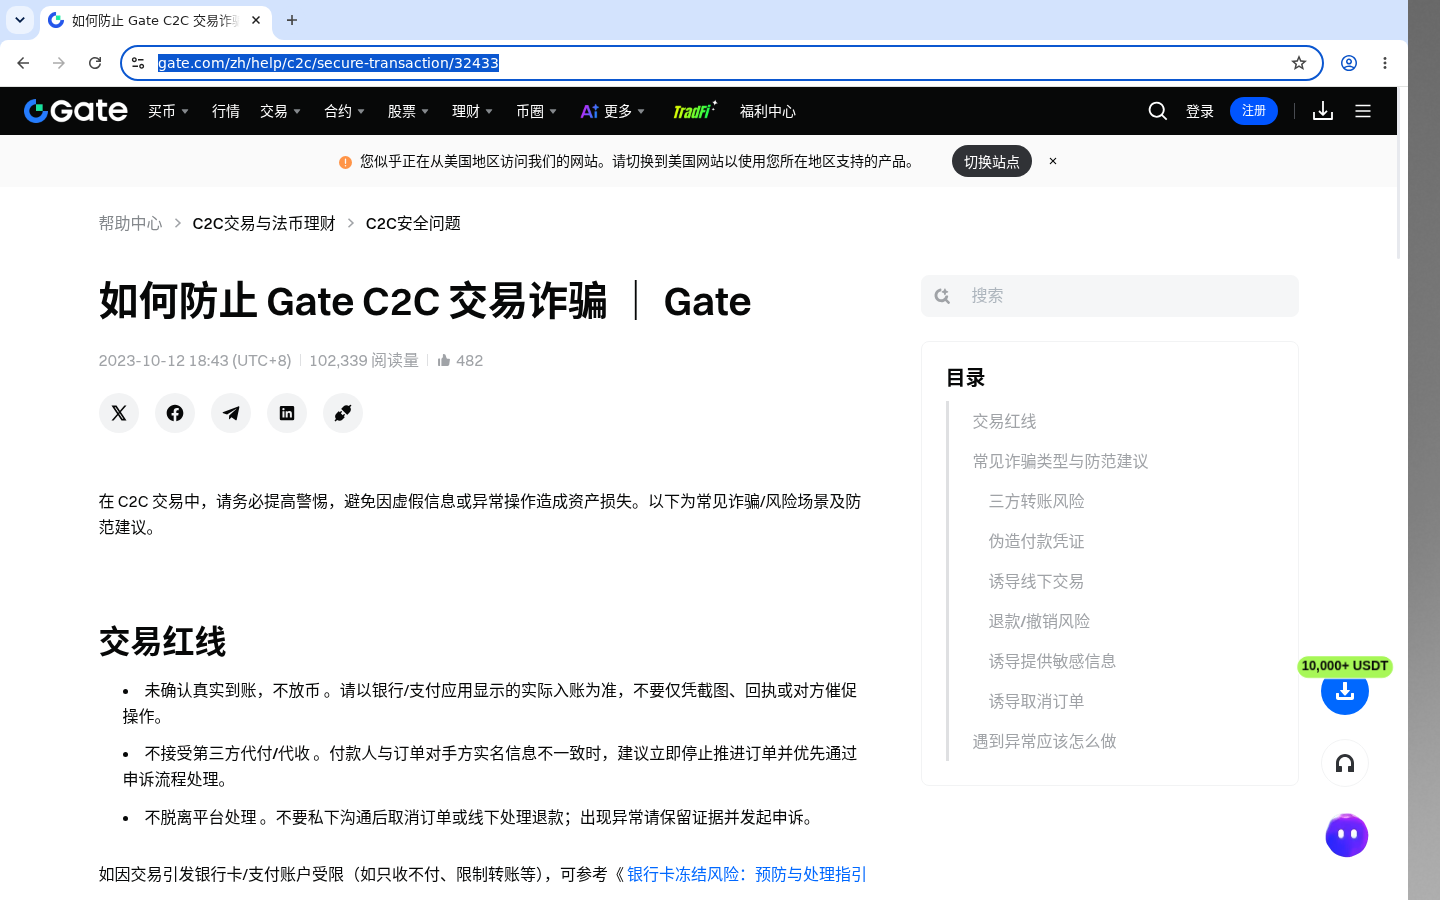The image size is (1440, 900).
Task: View site information icon in address bar
Action: click(138, 63)
